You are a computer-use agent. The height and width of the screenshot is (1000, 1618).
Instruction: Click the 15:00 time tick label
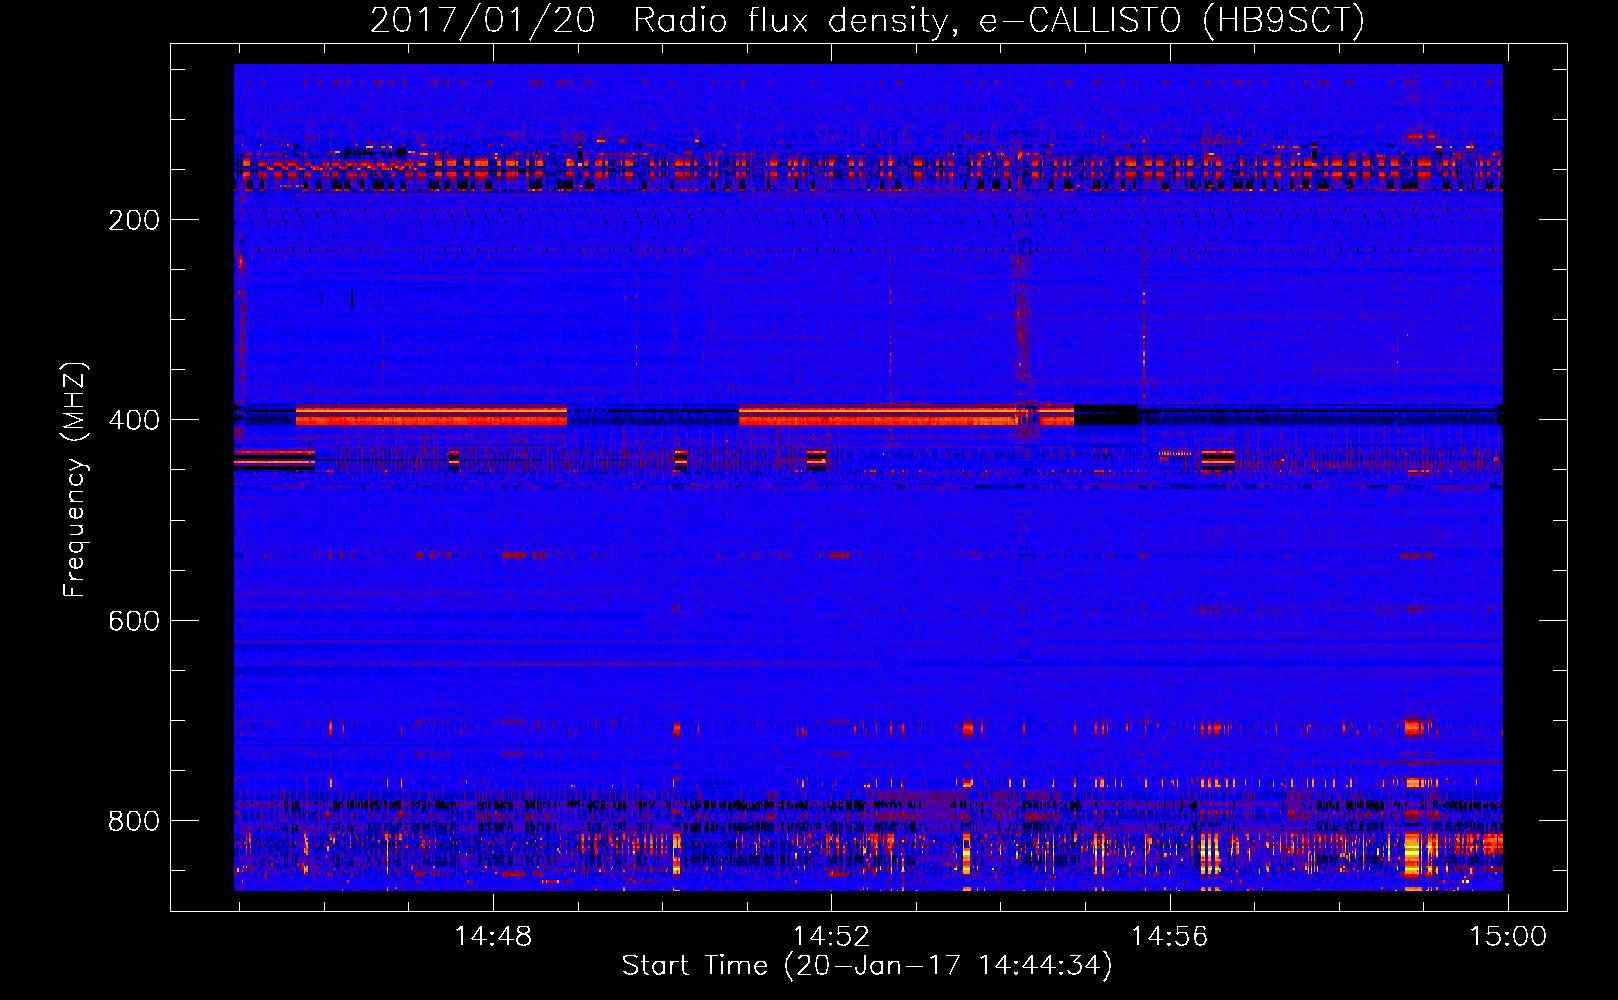1507,937
